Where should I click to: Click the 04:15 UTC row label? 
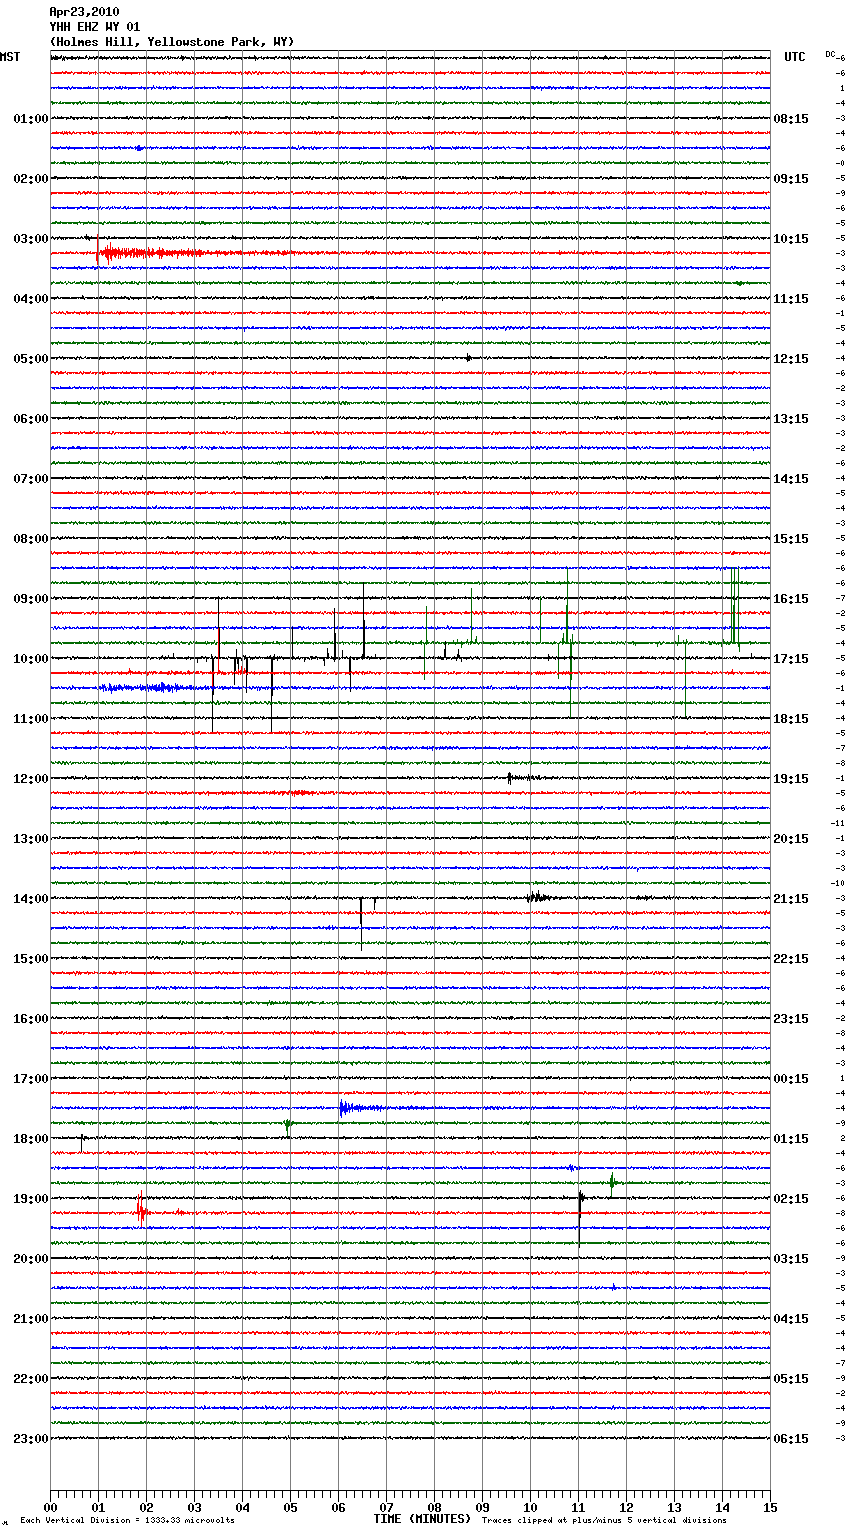(x=791, y=1319)
